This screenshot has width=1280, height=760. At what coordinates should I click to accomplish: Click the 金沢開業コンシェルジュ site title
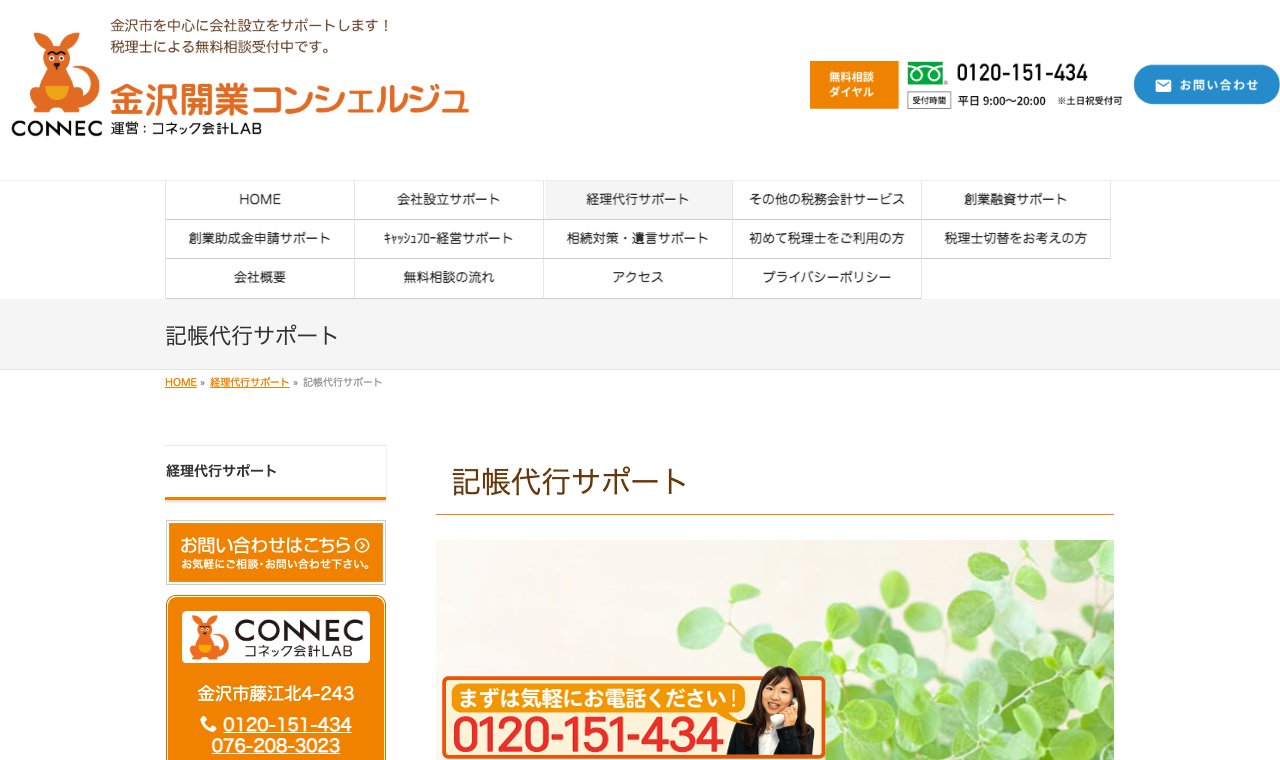[289, 99]
